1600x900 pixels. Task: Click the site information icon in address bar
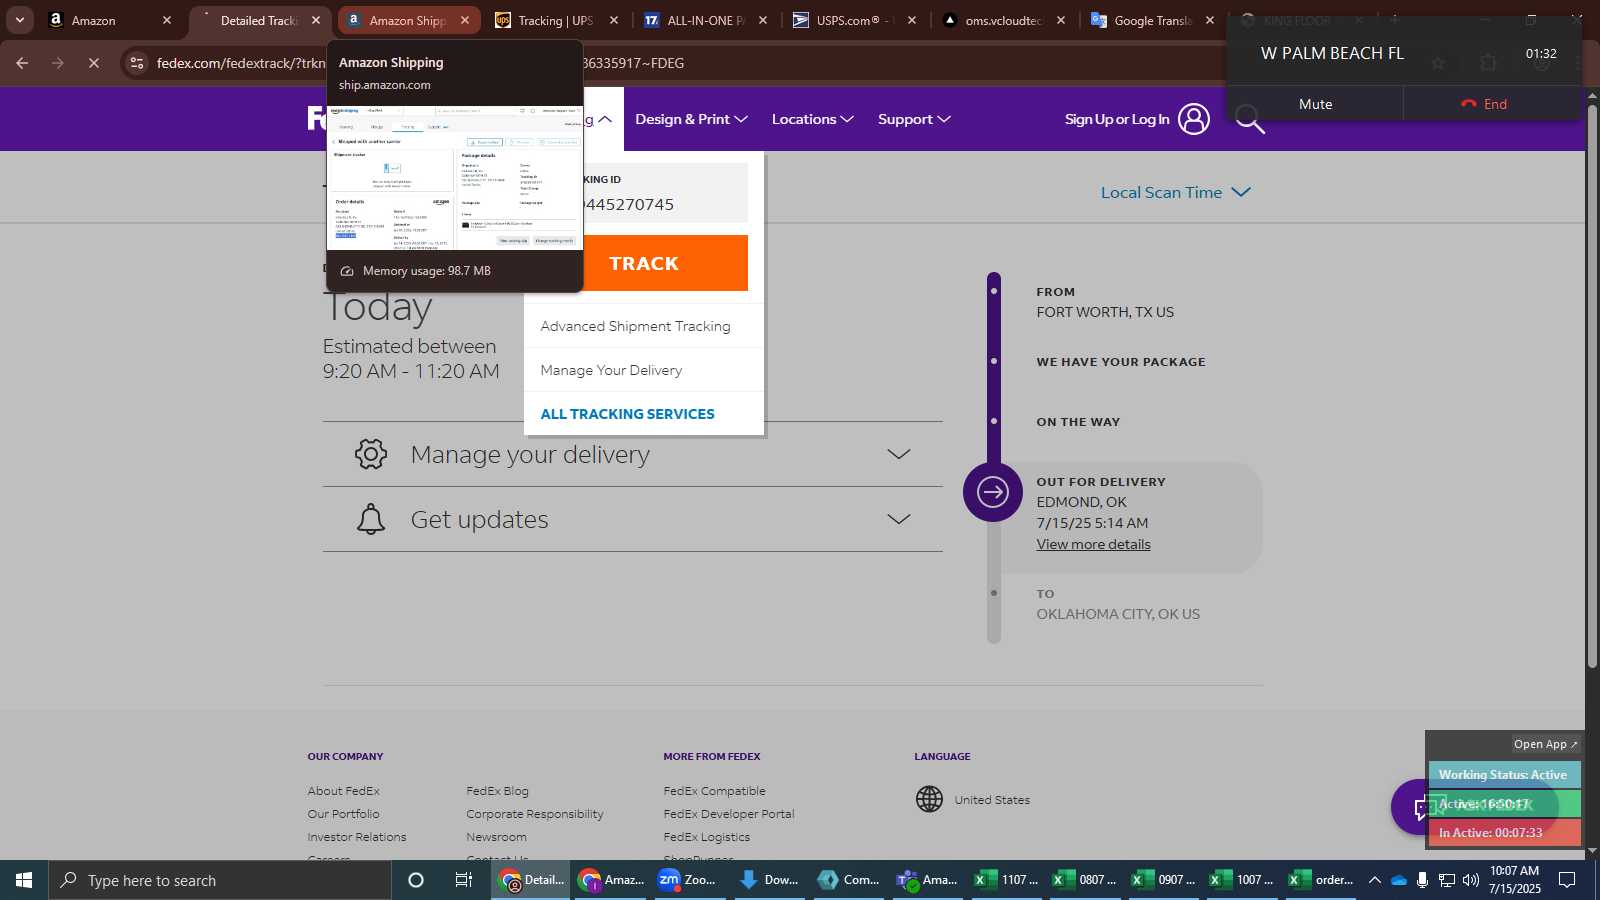click(x=137, y=63)
